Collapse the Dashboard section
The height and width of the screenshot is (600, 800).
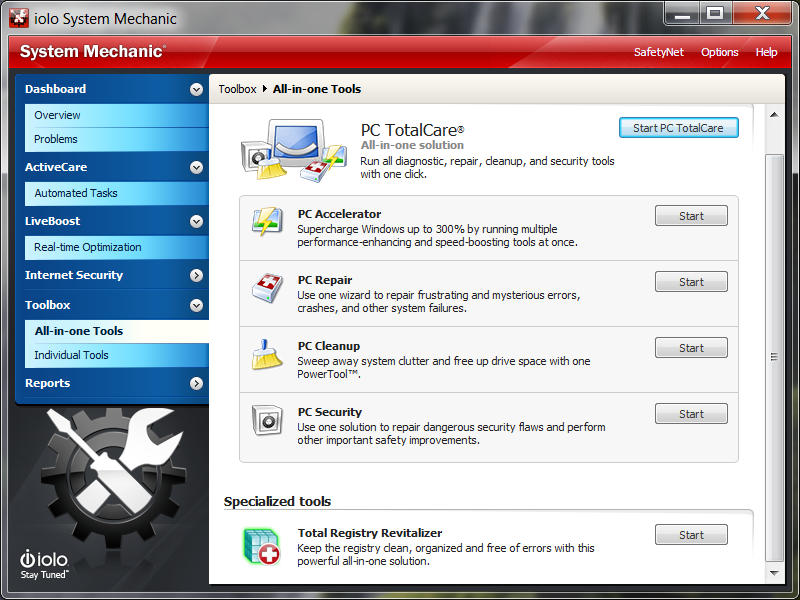coord(196,89)
